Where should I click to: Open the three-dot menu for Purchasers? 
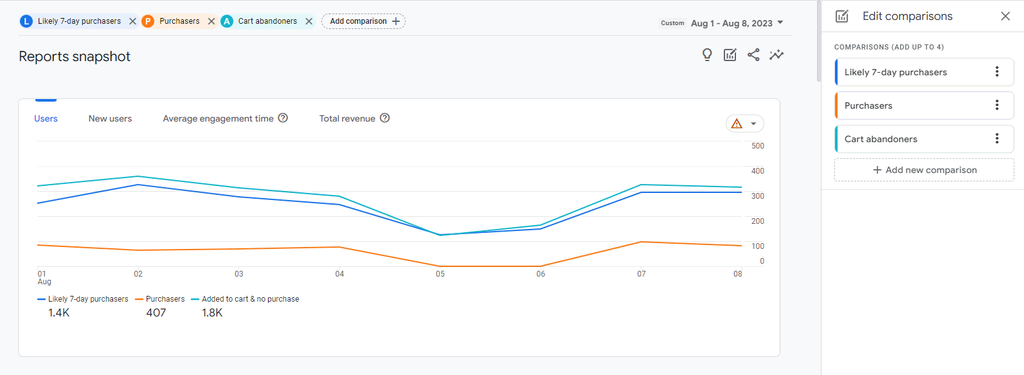pyautogui.click(x=997, y=105)
